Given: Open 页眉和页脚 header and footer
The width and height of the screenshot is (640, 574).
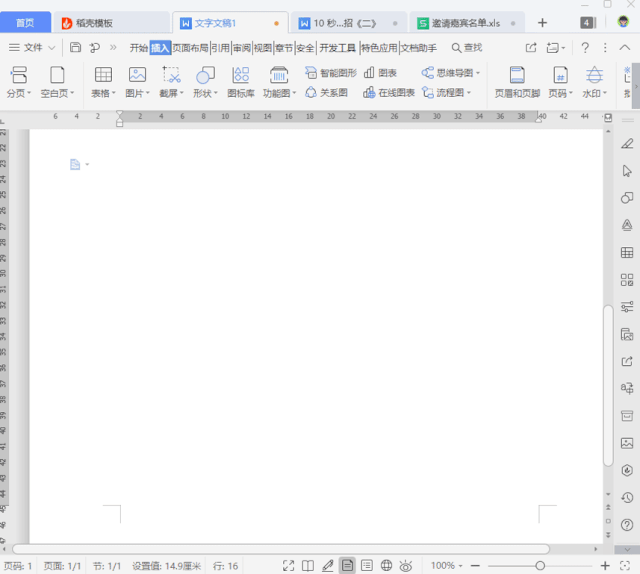Looking at the screenshot, I should coord(517,81).
